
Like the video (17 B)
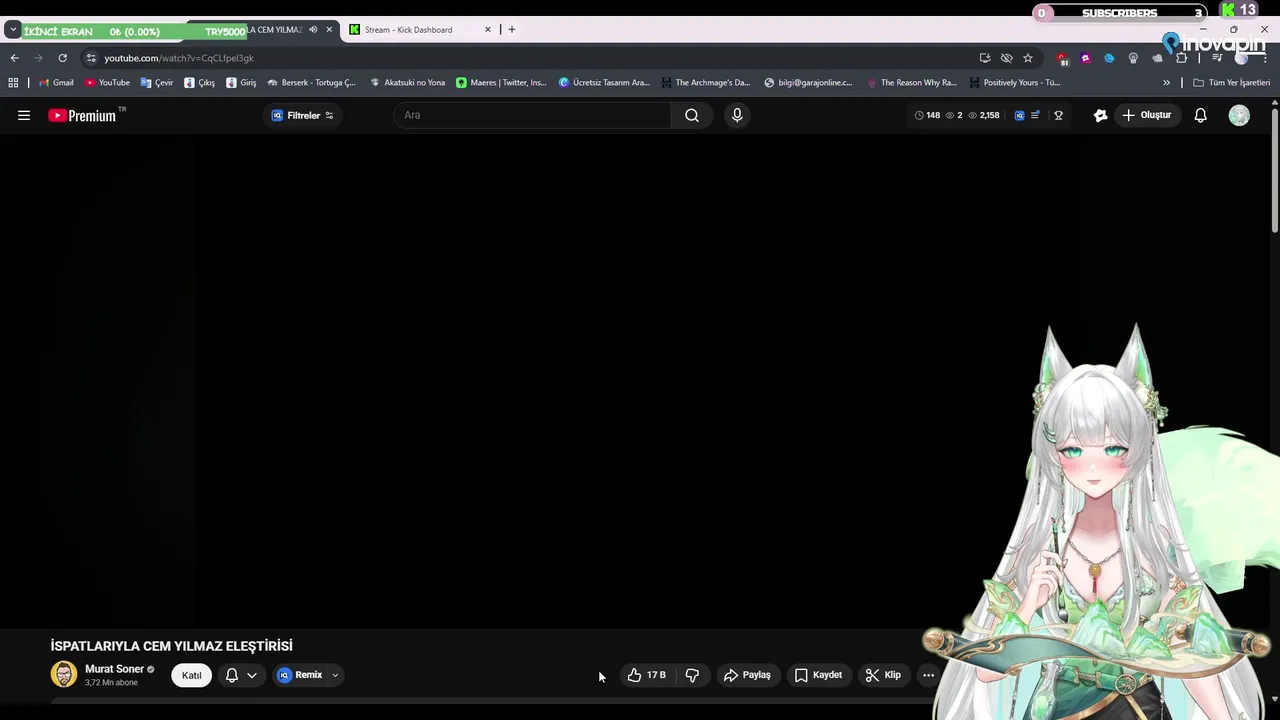tap(647, 675)
